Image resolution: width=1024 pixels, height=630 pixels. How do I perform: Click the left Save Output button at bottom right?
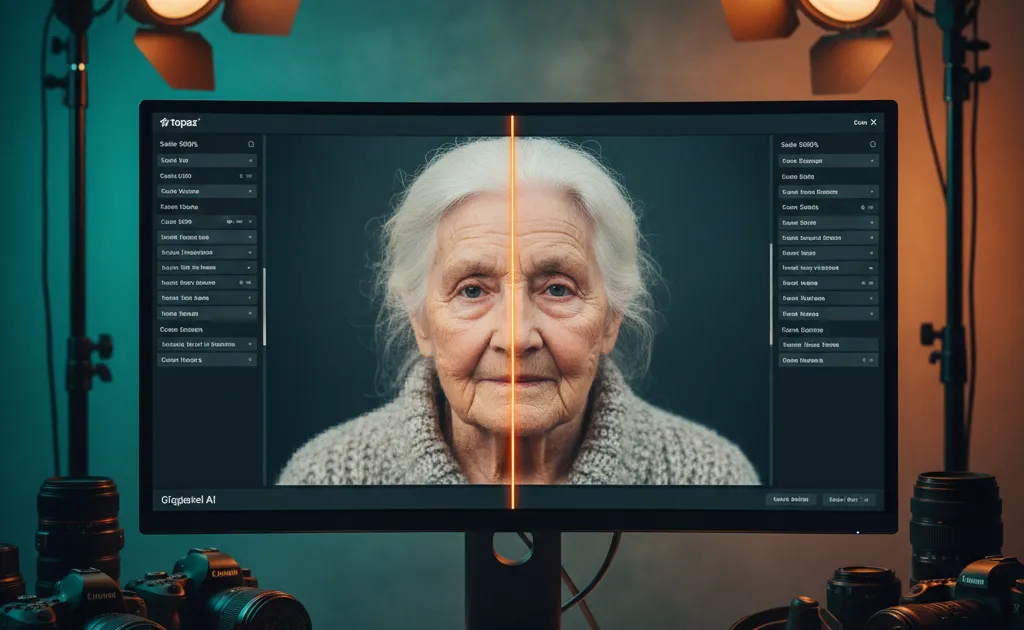point(790,499)
